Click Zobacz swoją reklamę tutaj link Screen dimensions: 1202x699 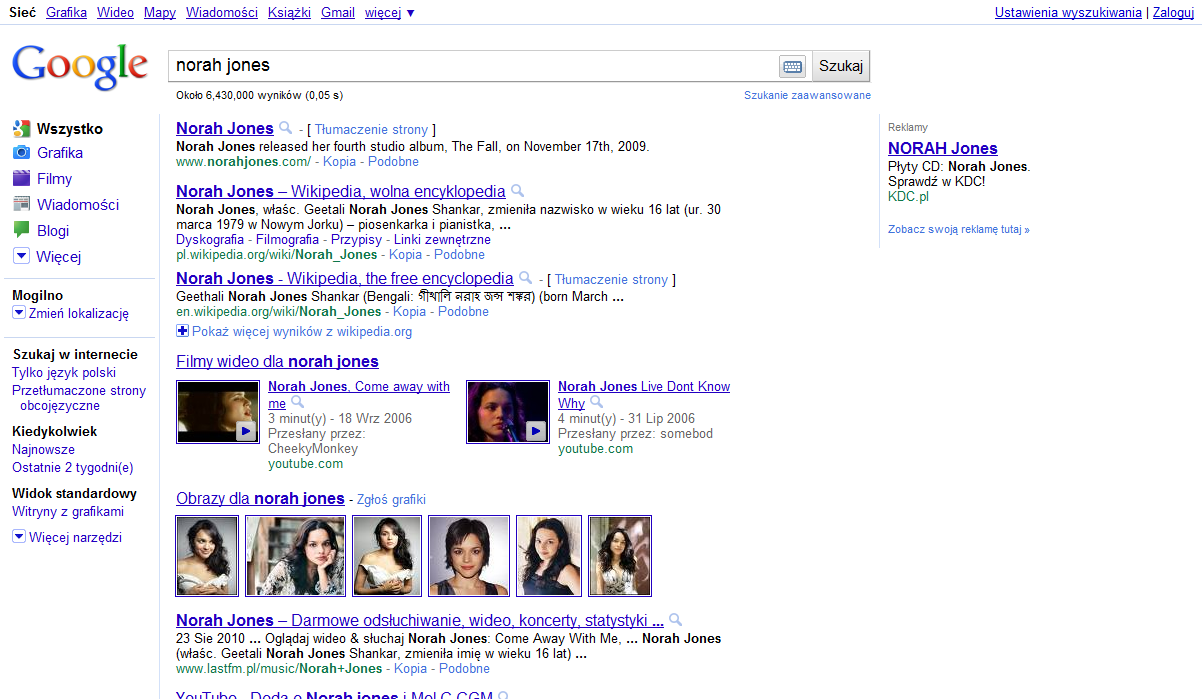pos(958,229)
